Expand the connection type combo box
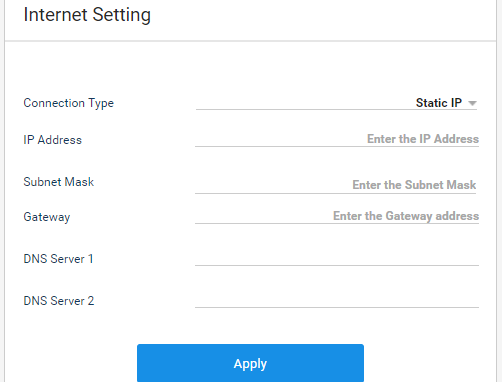Image resolution: width=502 pixels, height=382 pixels. click(x=336, y=103)
